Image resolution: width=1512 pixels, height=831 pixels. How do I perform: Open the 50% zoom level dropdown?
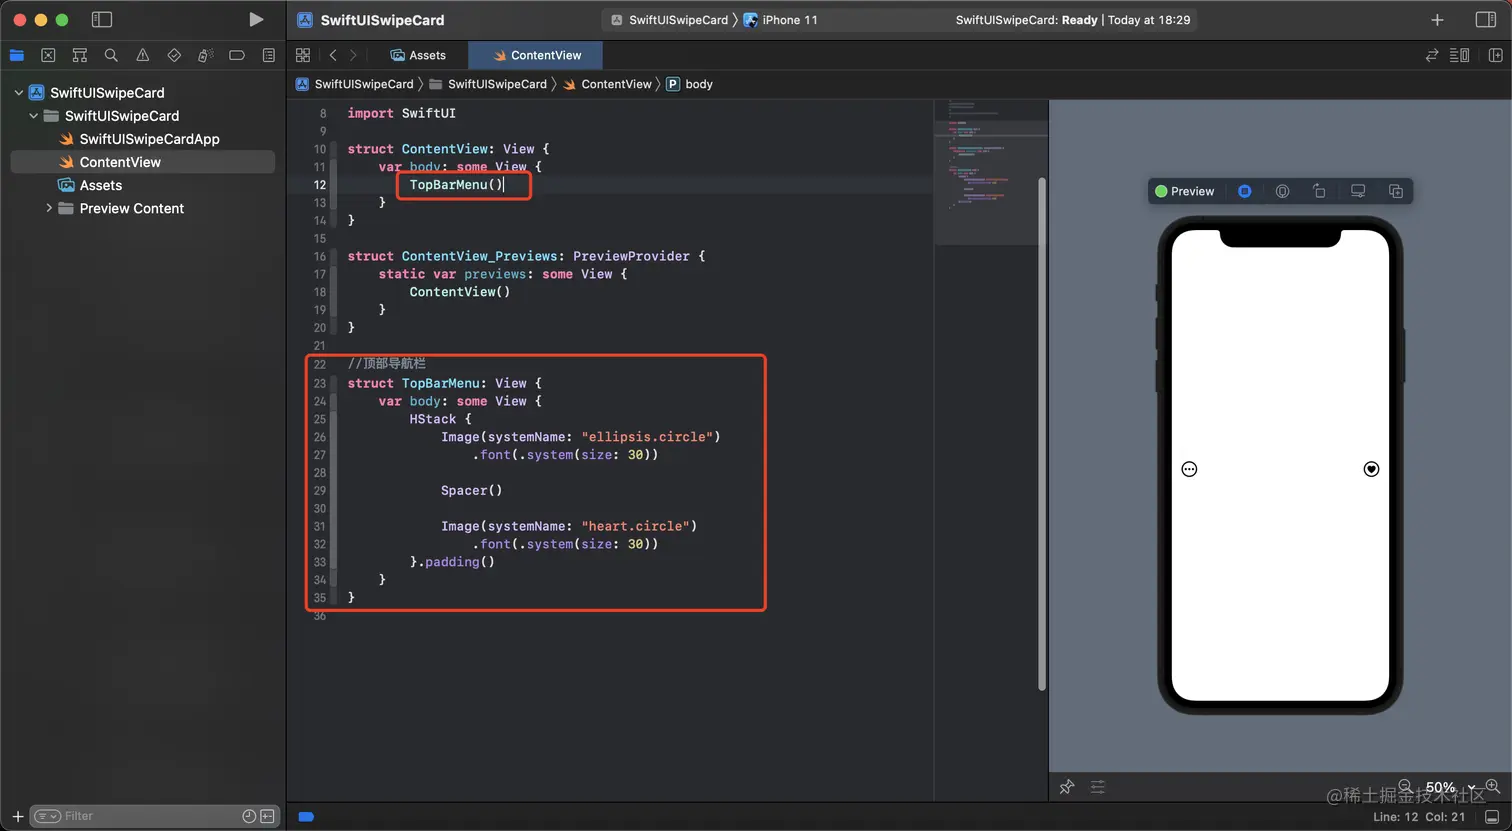click(1449, 787)
